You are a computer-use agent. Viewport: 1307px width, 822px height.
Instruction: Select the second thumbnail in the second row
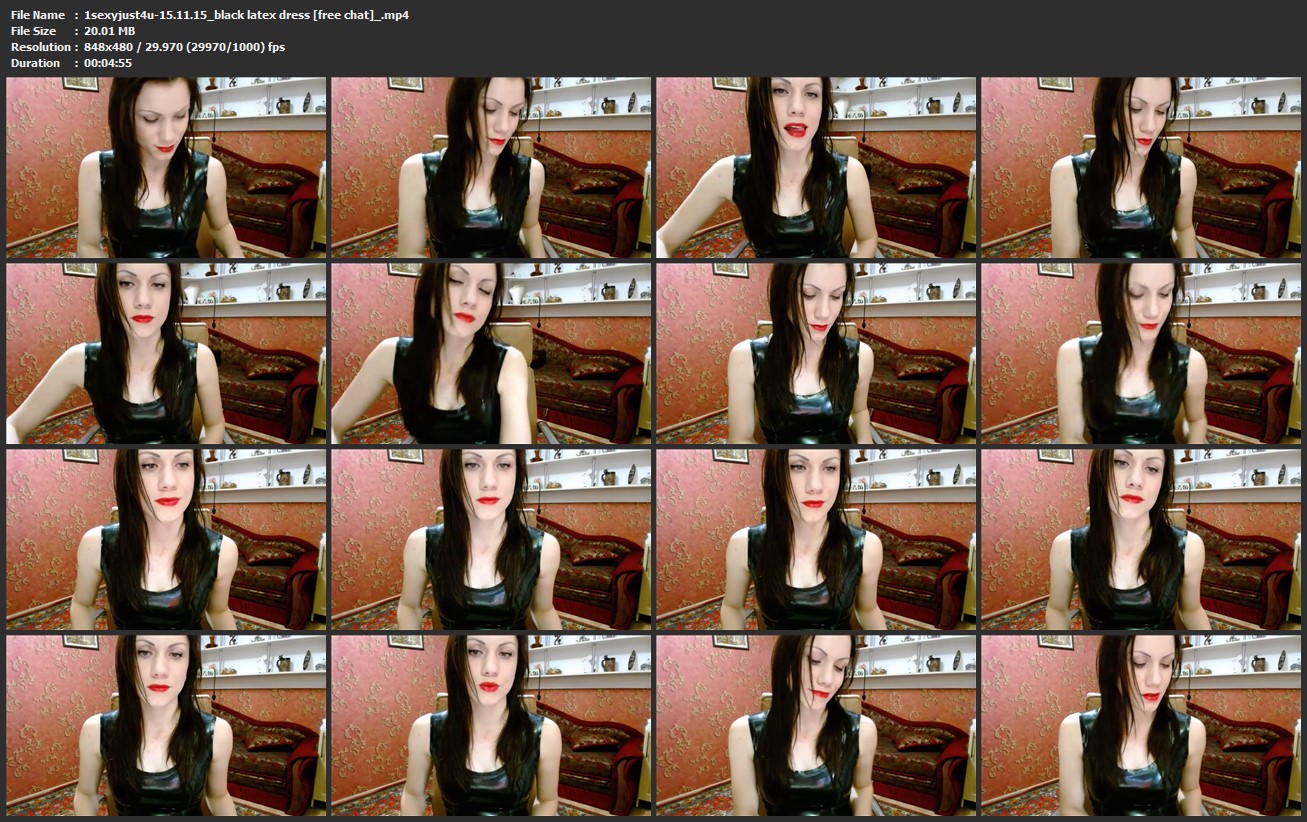491,353
